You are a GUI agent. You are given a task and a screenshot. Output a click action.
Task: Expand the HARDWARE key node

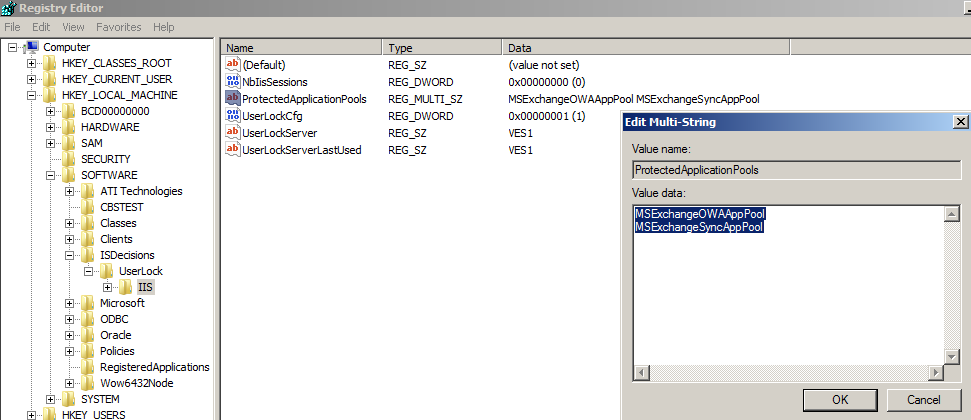(50, 128)
